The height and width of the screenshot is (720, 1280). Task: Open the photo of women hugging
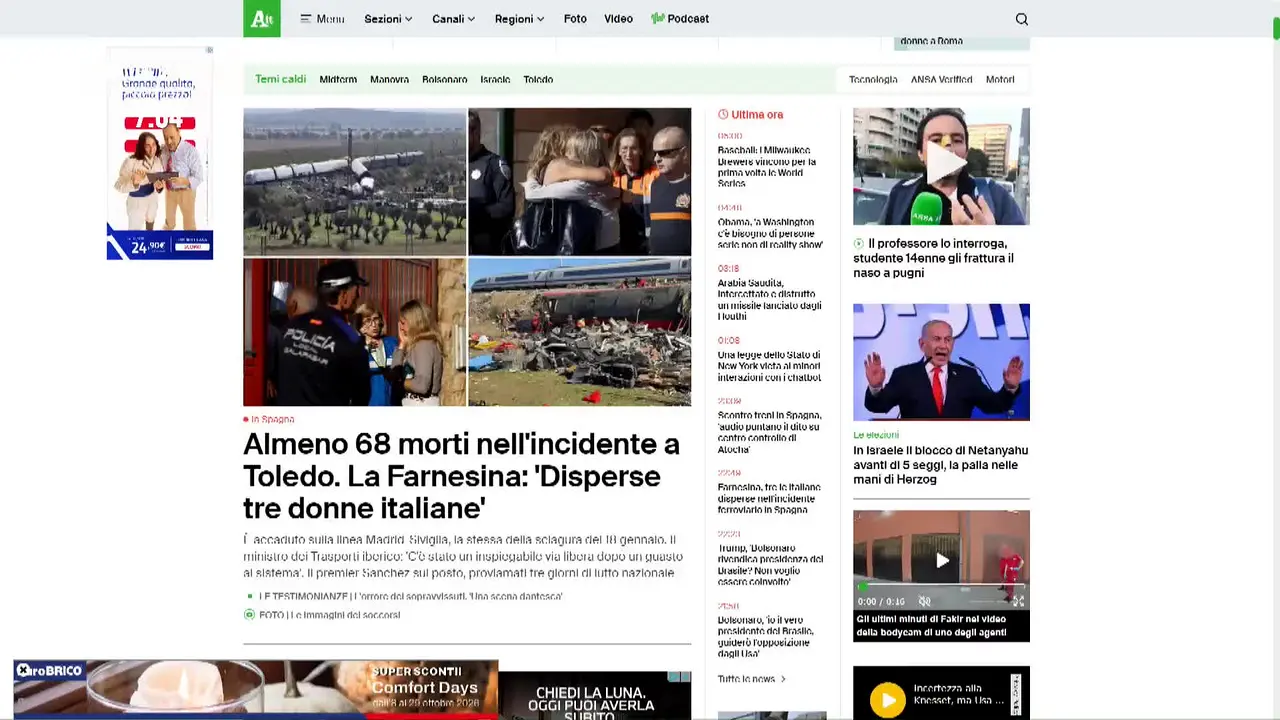click(580, 181)
